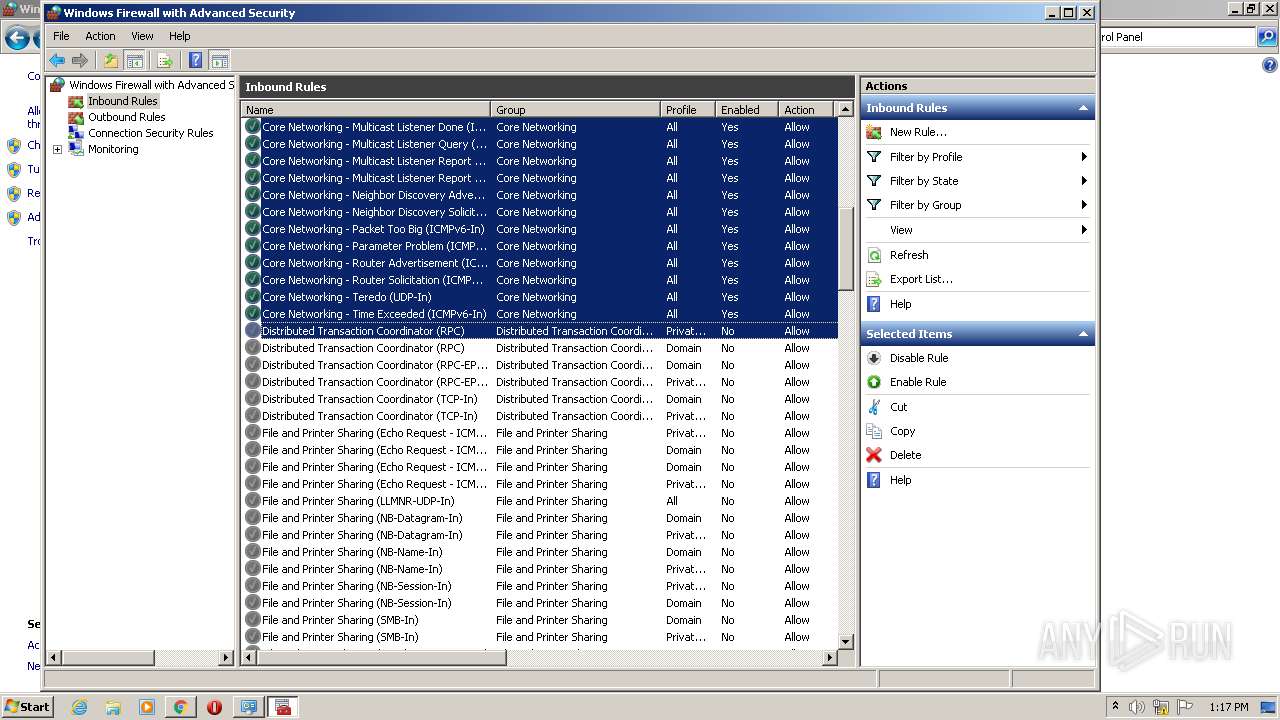Image resolution: width=1280 pixels, height=720 pixels.
Task: Open Opera browser from the taskbar
Action: click(x=214, y=707)
